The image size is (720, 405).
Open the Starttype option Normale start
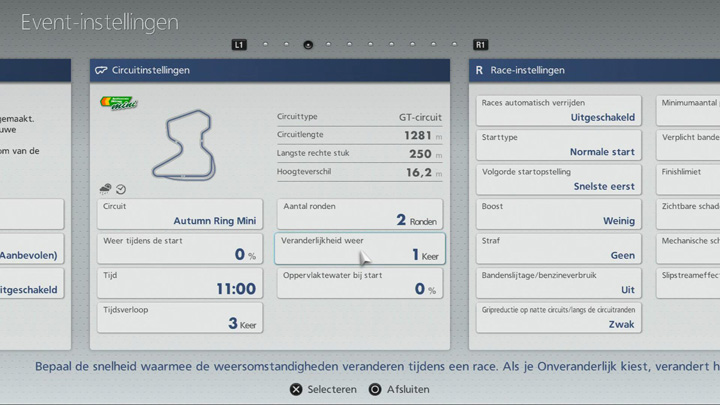tap(558, 145)
